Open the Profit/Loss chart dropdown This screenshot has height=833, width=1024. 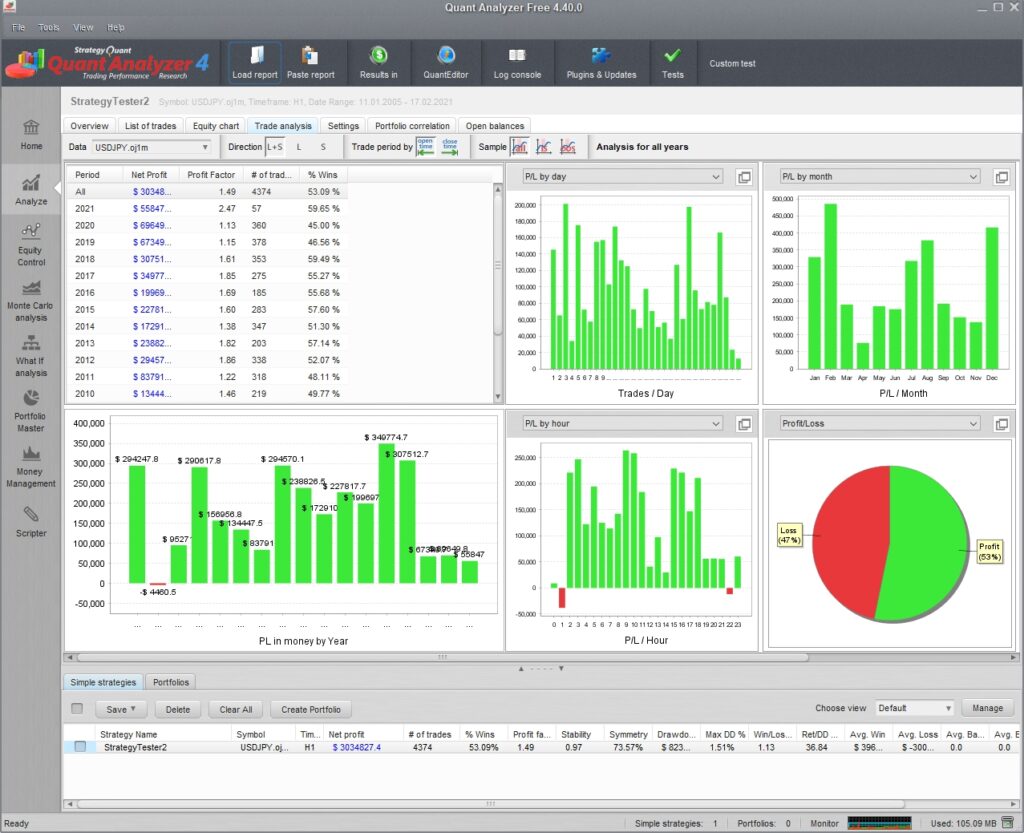pos(880,424)
